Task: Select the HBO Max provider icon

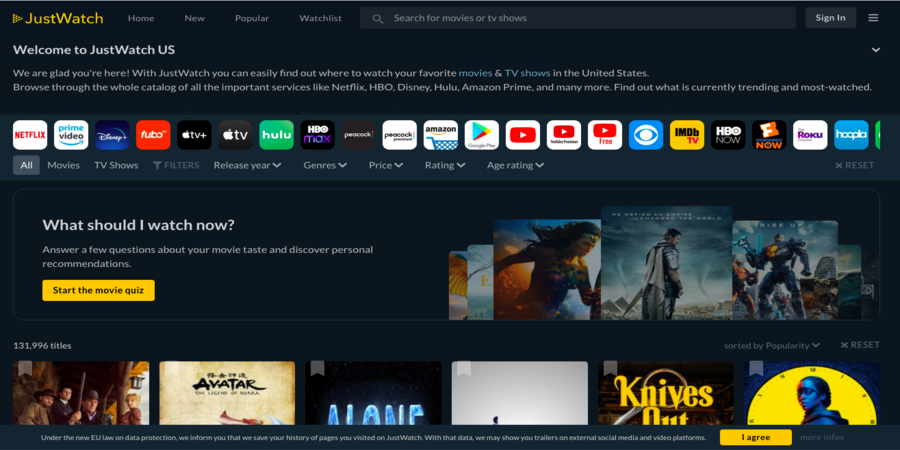Action: pos(317,135)
